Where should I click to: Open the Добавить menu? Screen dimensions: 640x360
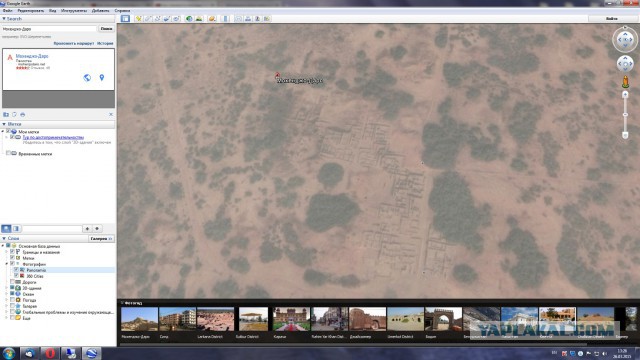point(100,11)
